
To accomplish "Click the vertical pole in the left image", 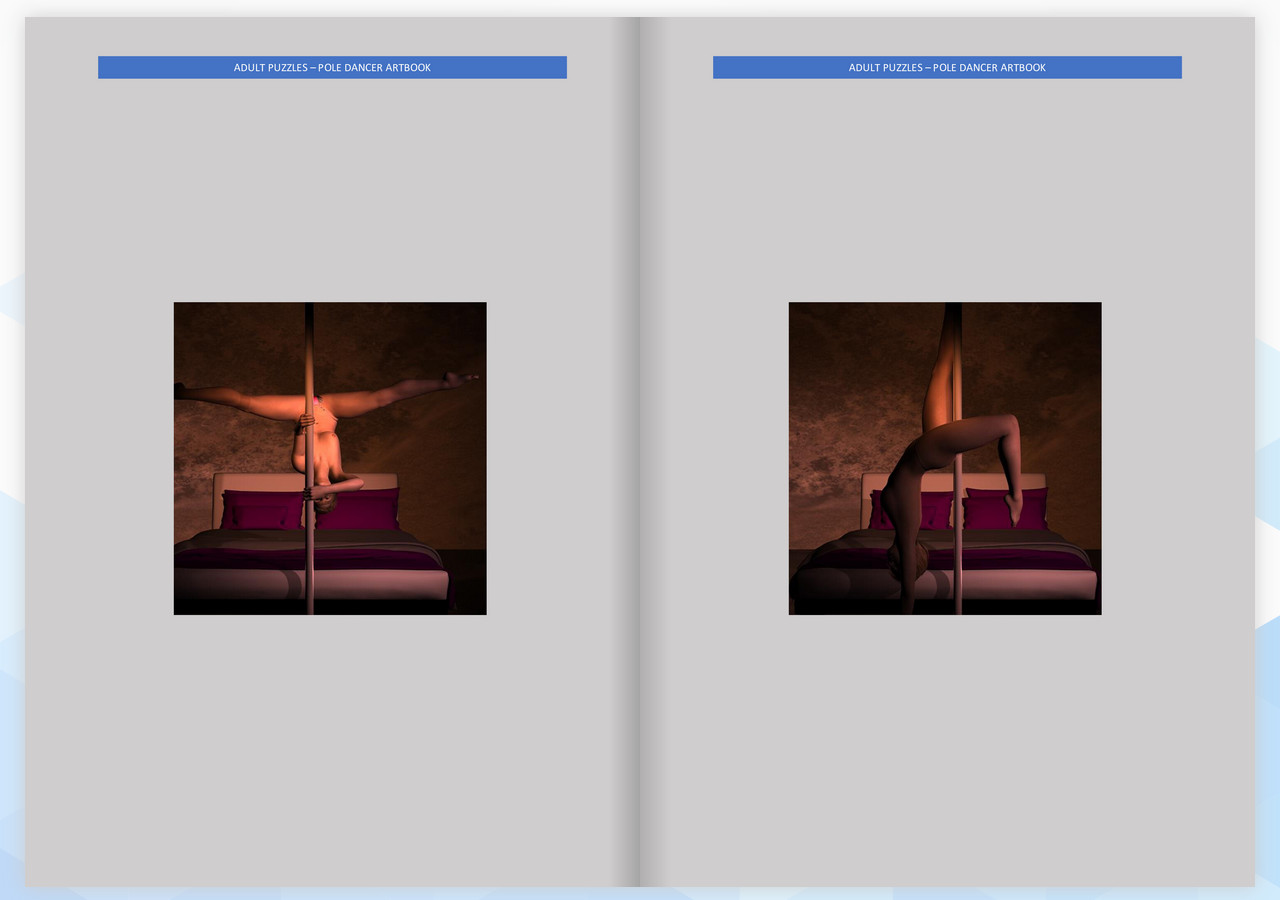I will pyautogui.click(x=309, y=570).
